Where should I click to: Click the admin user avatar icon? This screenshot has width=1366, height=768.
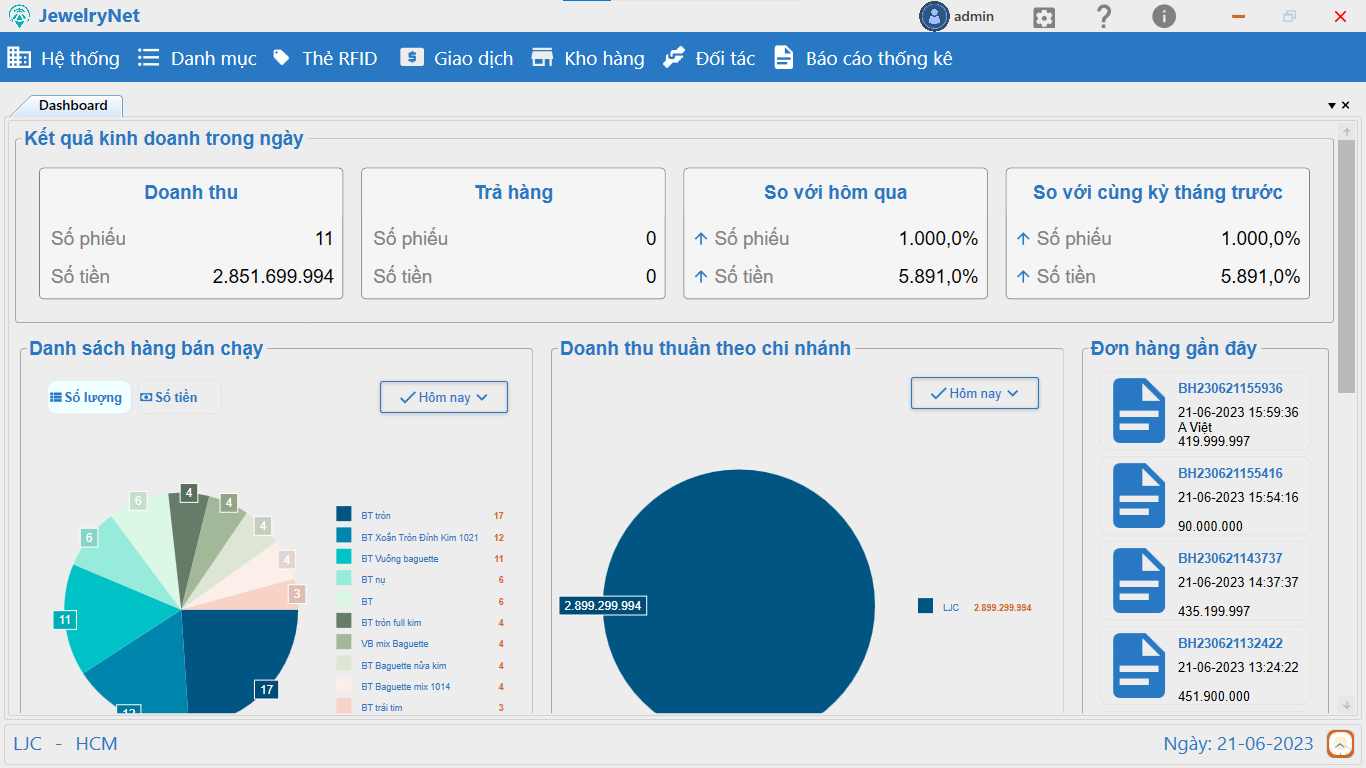(x=934, y=16)
